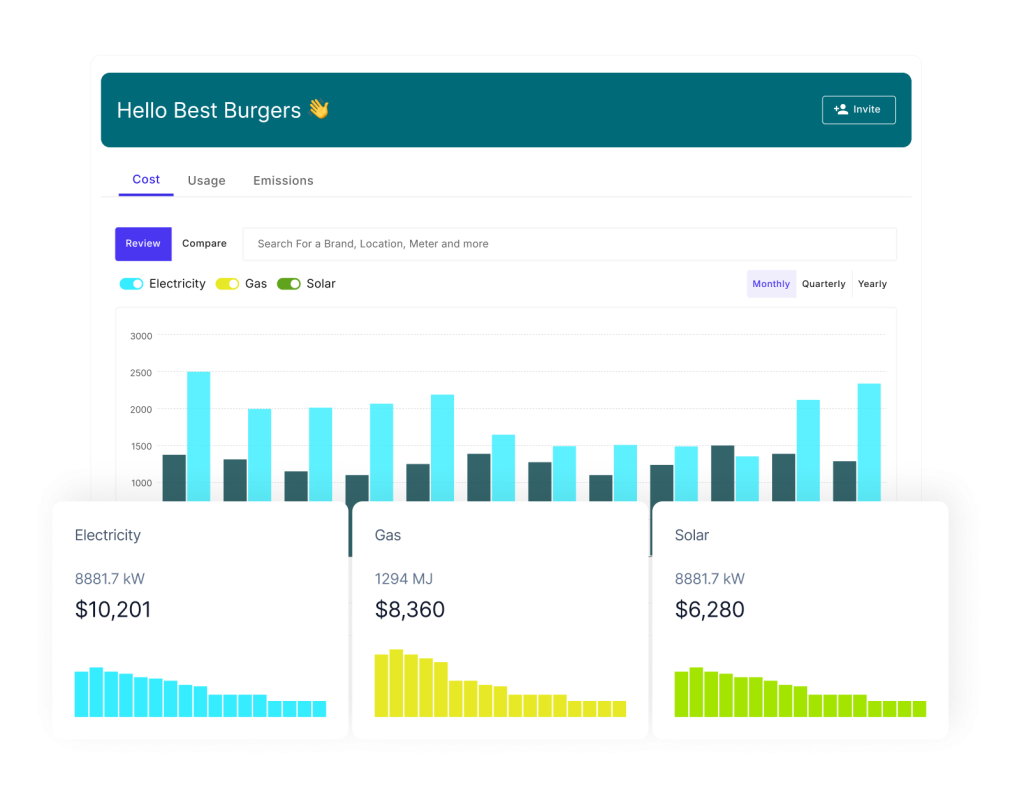The height and width of the screenshot is (796, 1024).
Task: Select the Monthly time range
Action: point(771,284)
